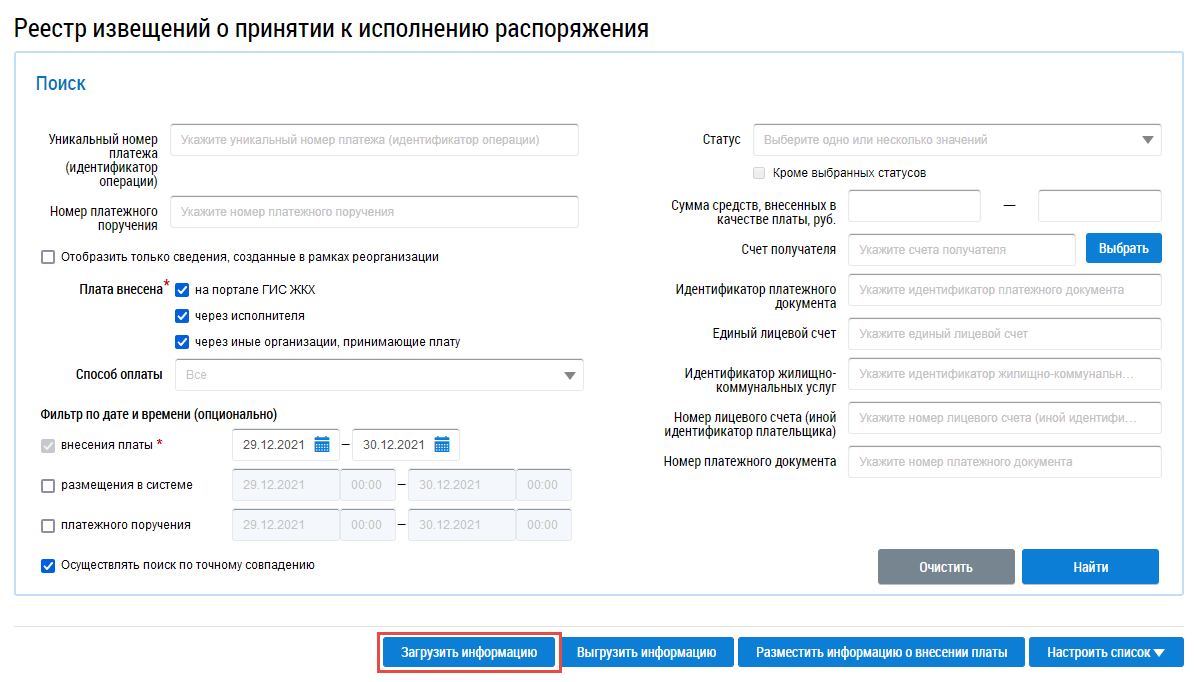Uncheck 'на портале ГИС ЖКХ' option
The height and width of the screenshot is (682, 1194).
tap(182, 290)
